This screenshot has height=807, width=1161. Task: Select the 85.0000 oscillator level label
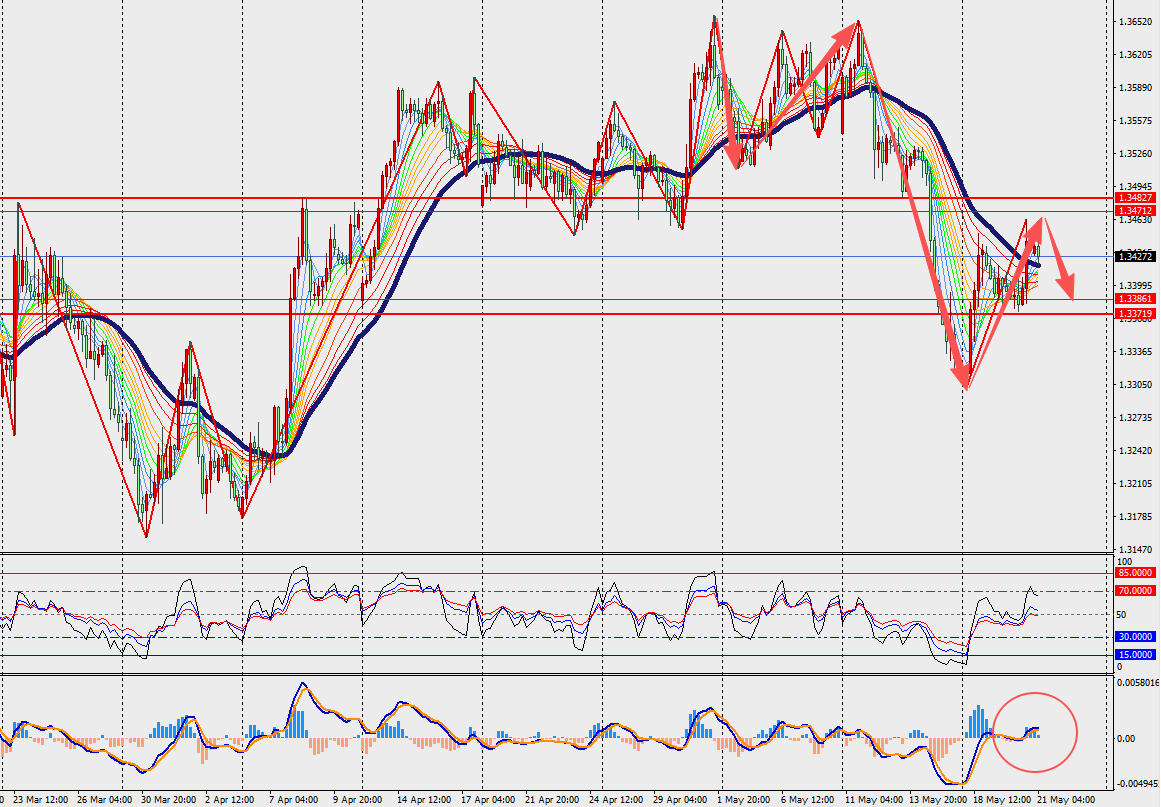pos(1135,573)
